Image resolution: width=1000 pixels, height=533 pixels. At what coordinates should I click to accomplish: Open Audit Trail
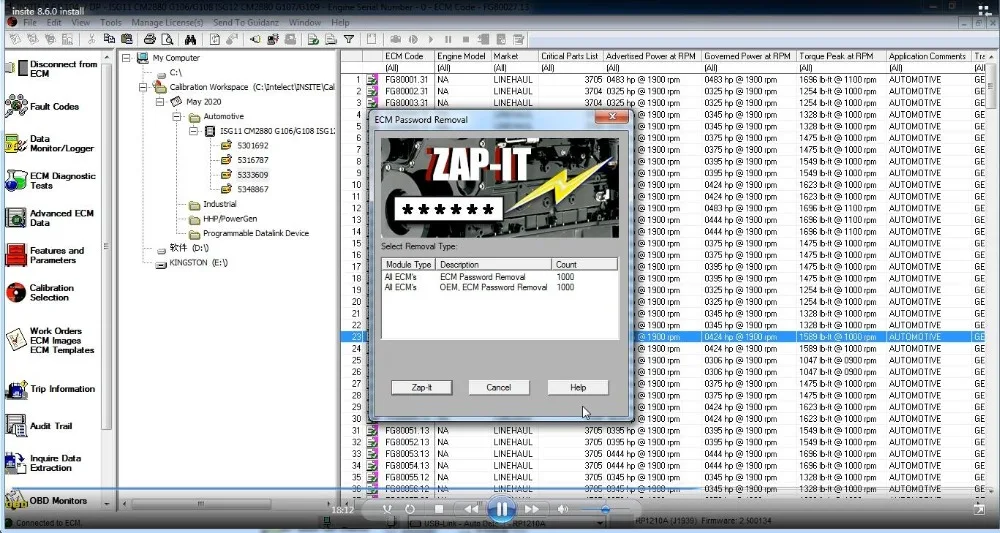(x=39, y=426)
